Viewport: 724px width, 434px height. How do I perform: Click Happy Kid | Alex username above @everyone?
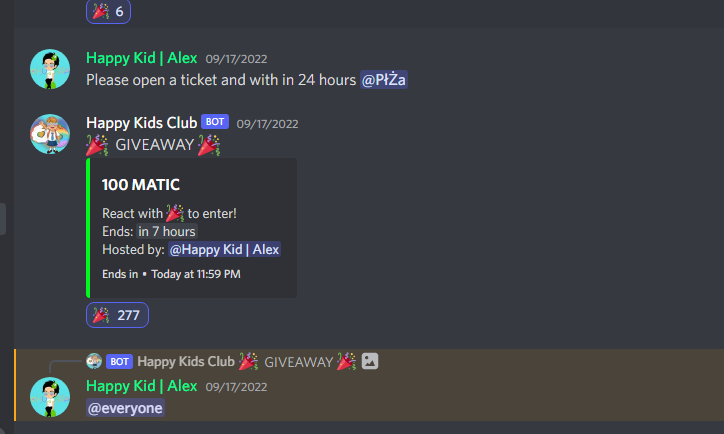click(x=141, y=386)
